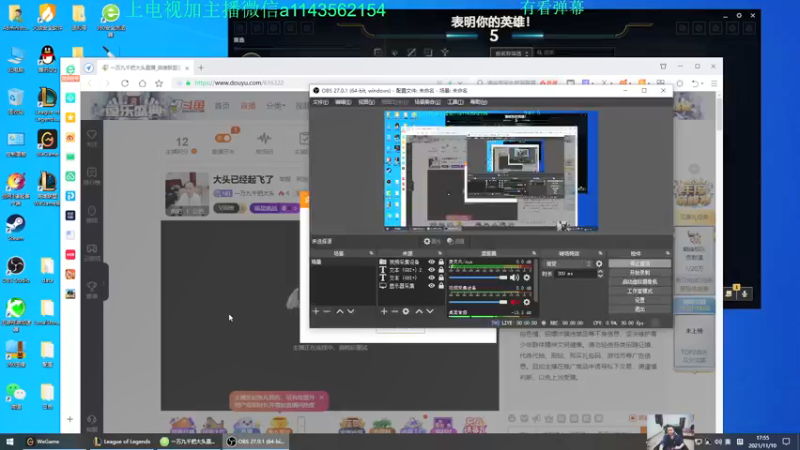Viewport: 800px width, 450px height.
Task: Add a new scene with plus icon
Action: tap(315, 311)
